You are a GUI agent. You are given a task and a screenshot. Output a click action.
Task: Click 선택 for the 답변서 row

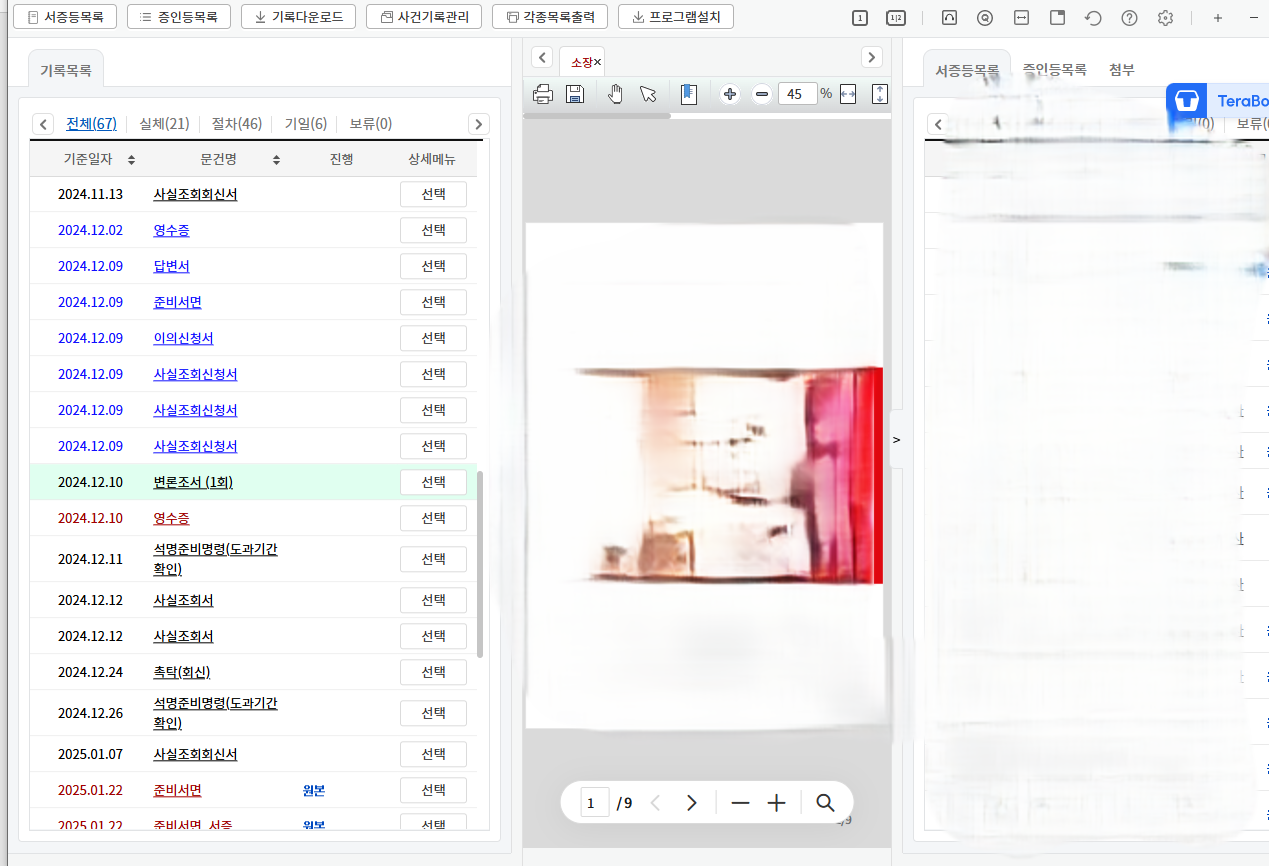(433, 266)
